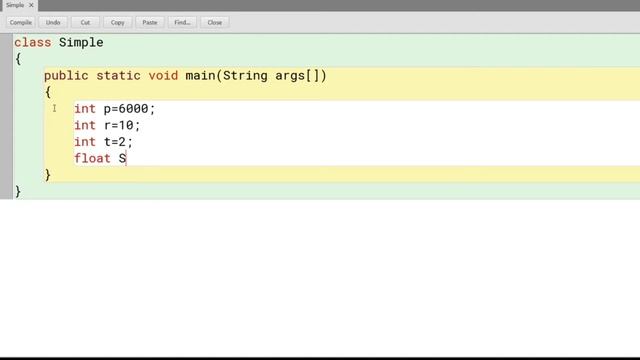Click on the 'class' keyword

coord(33,42)
